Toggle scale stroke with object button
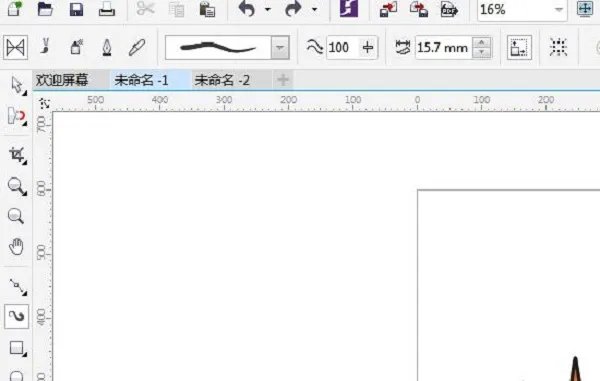This screenshot has width=600, height=381. coord(519,47)
